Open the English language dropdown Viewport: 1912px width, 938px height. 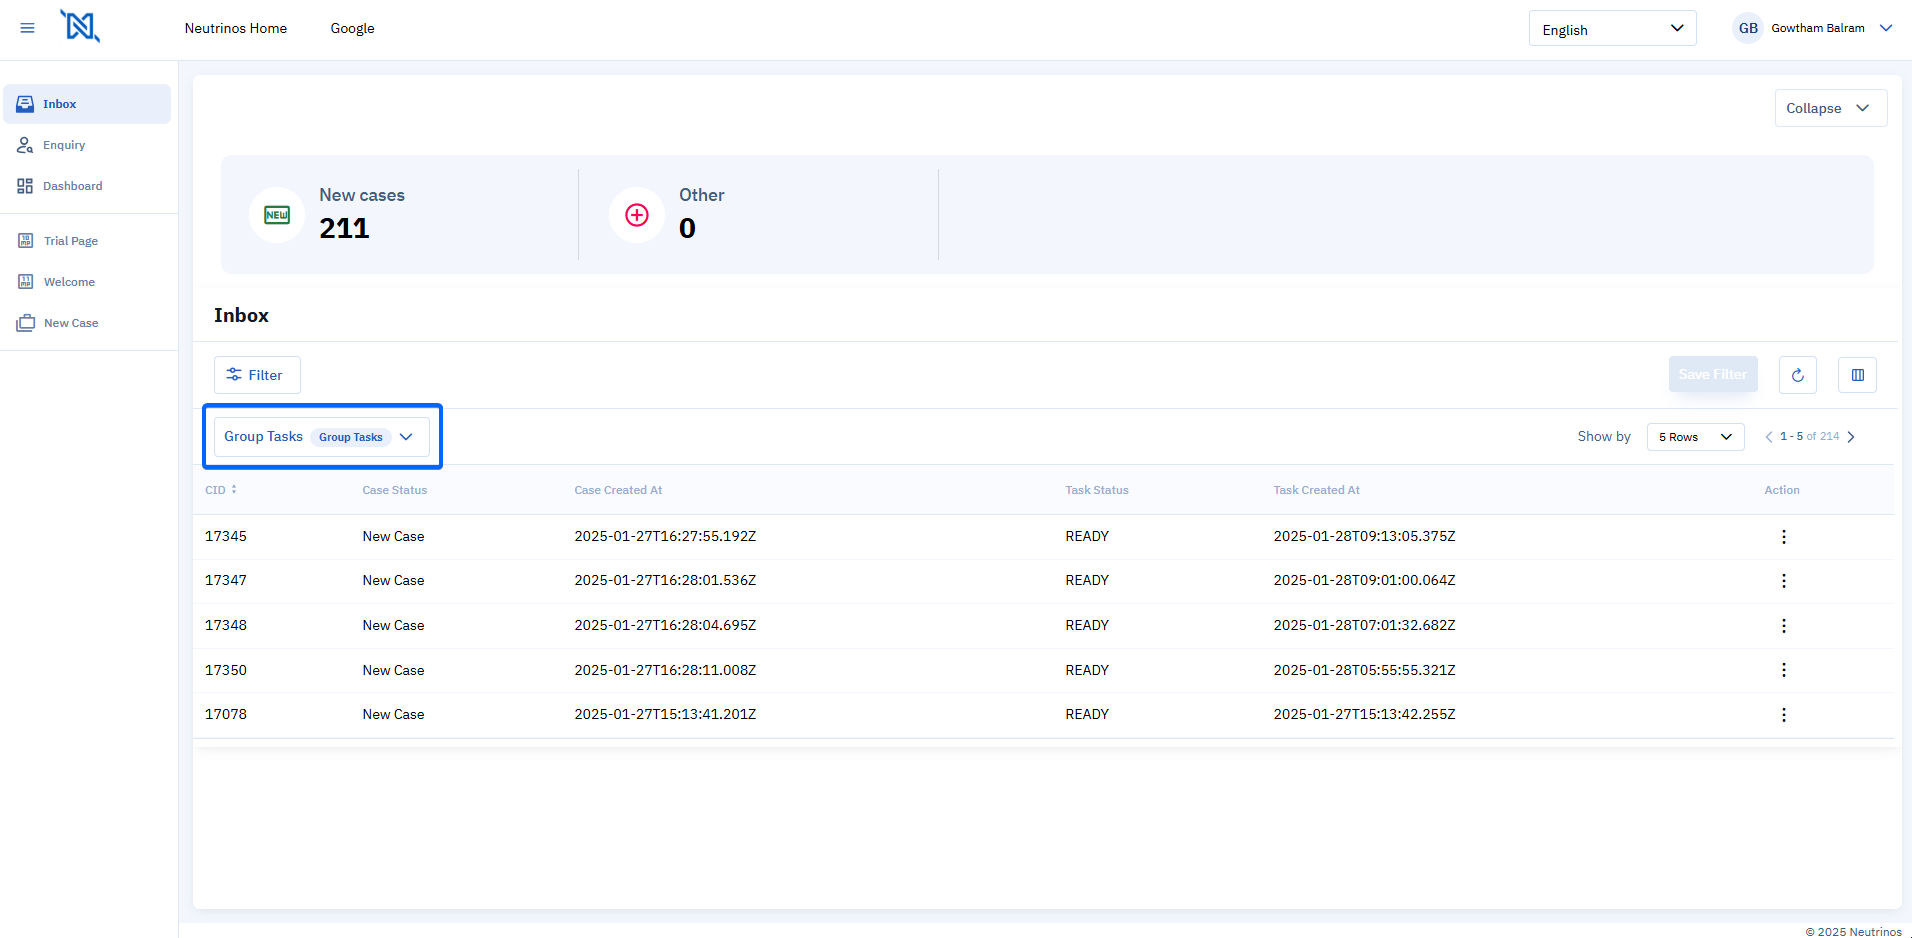click(1611, 29)
